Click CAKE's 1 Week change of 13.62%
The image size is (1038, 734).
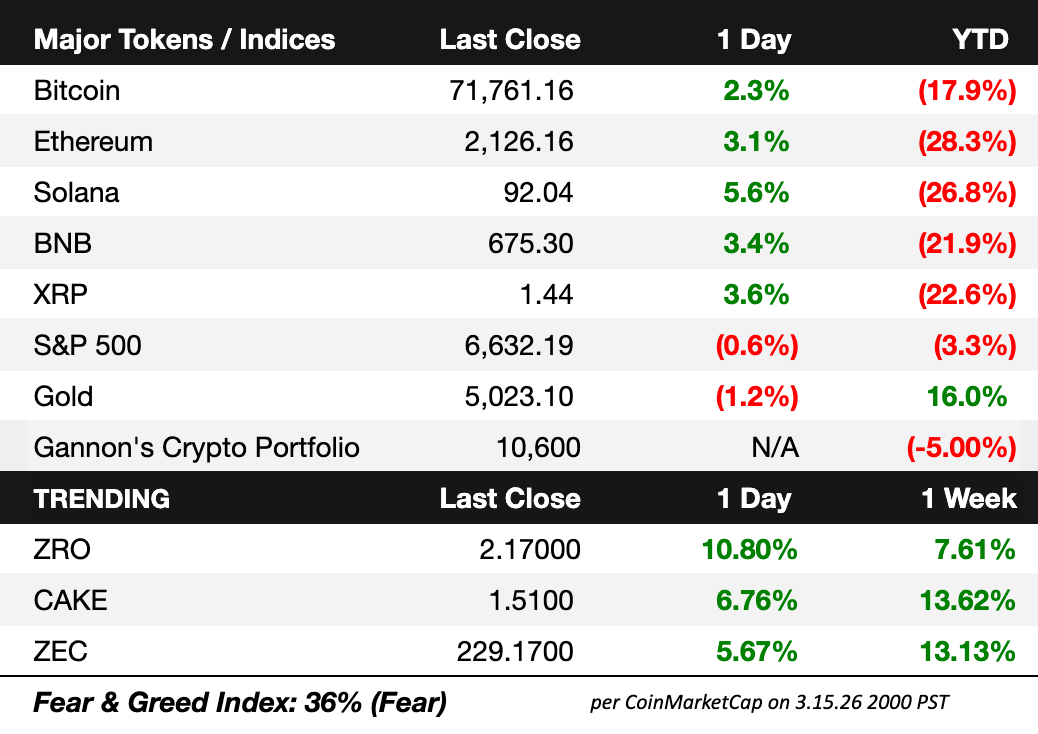(968, 600)
